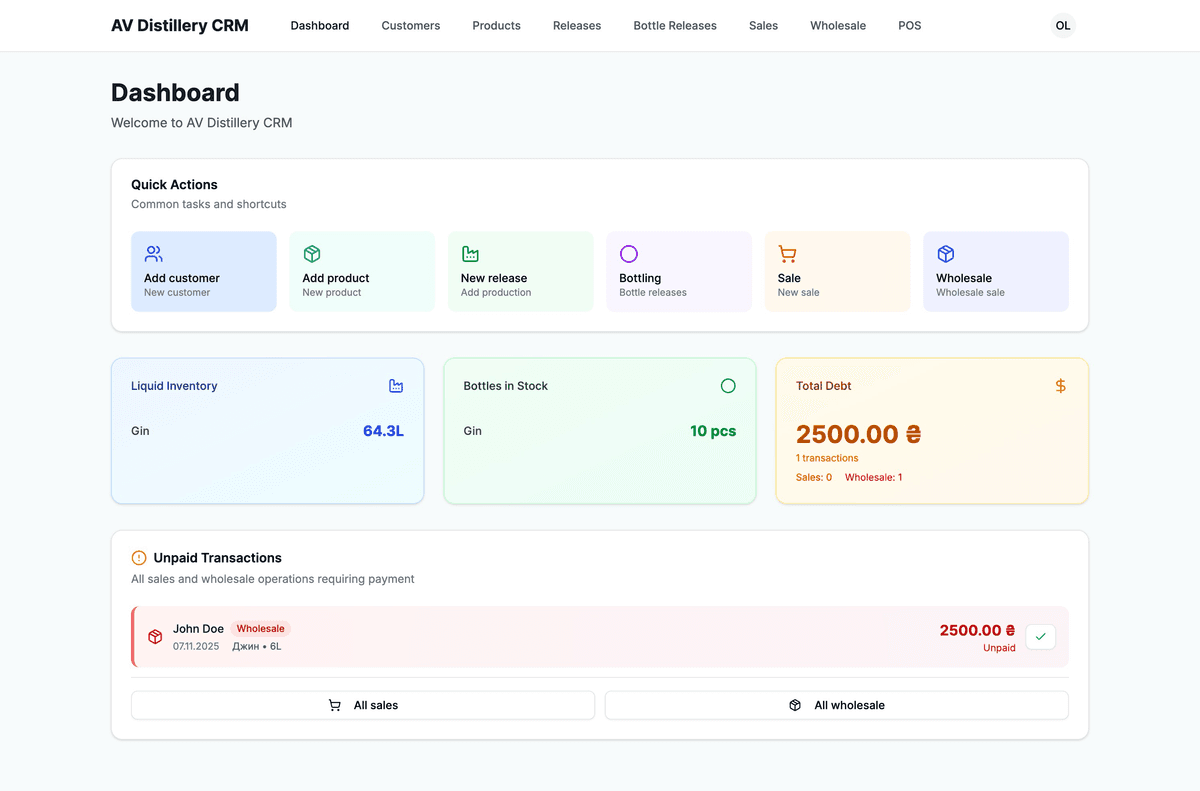The width and height of the screenshot is (1200, 791).
Task: Open the Bottle Releases section
Action: tap(675, 25)
